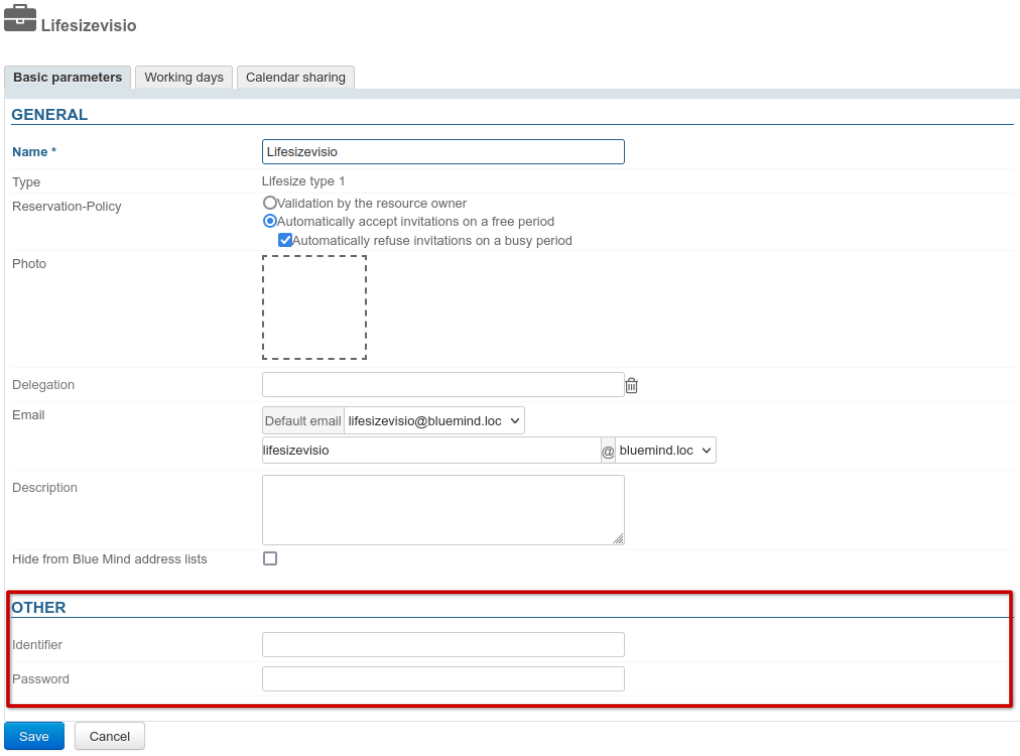Click the trash icon beside Delegation field
Screen dimensions: 1020x756
pos(631,385)
